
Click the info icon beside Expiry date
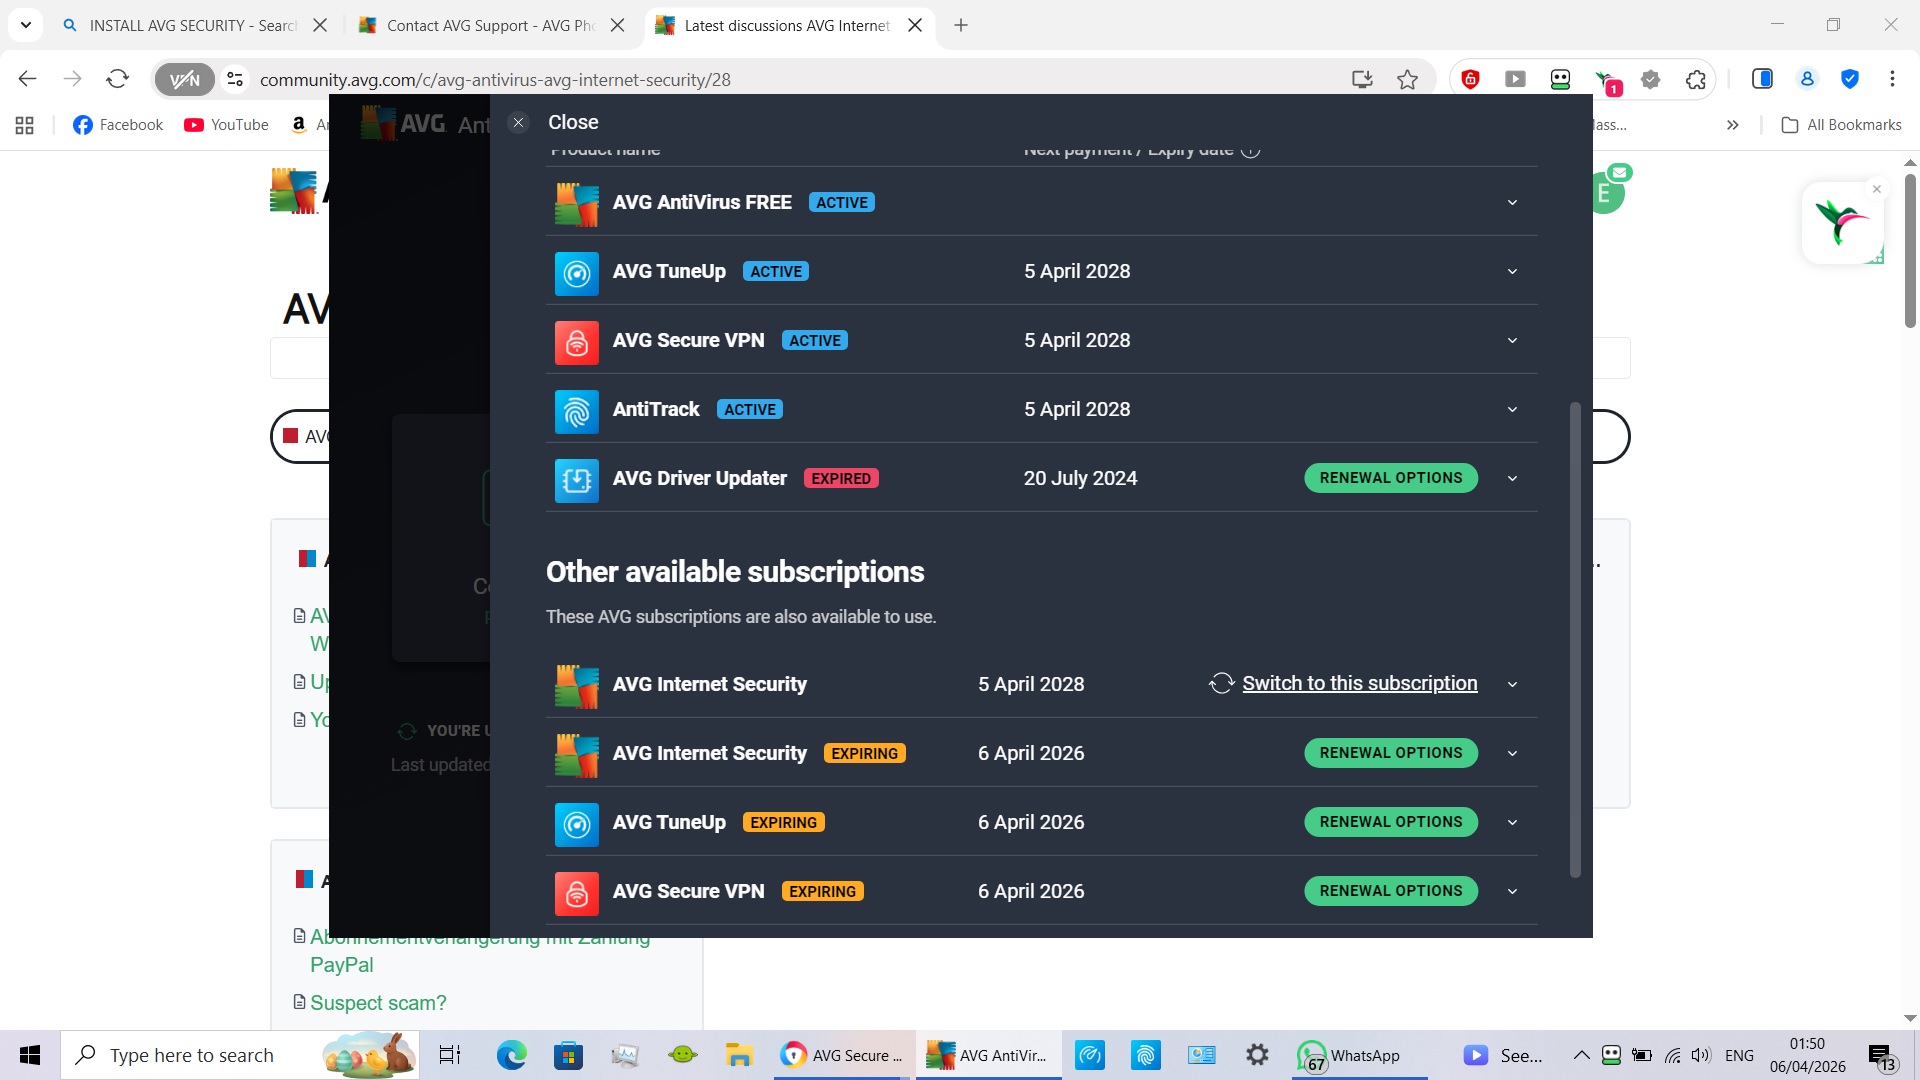pos(1250,151)
